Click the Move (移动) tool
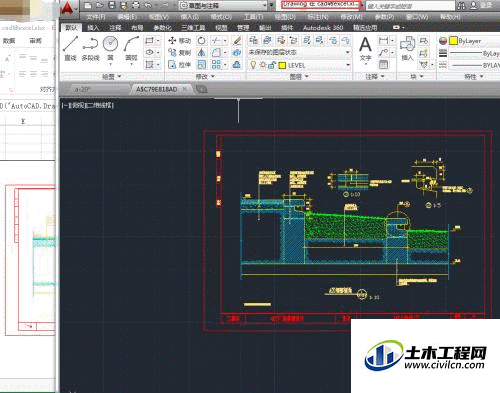 [x=179, y=41]
